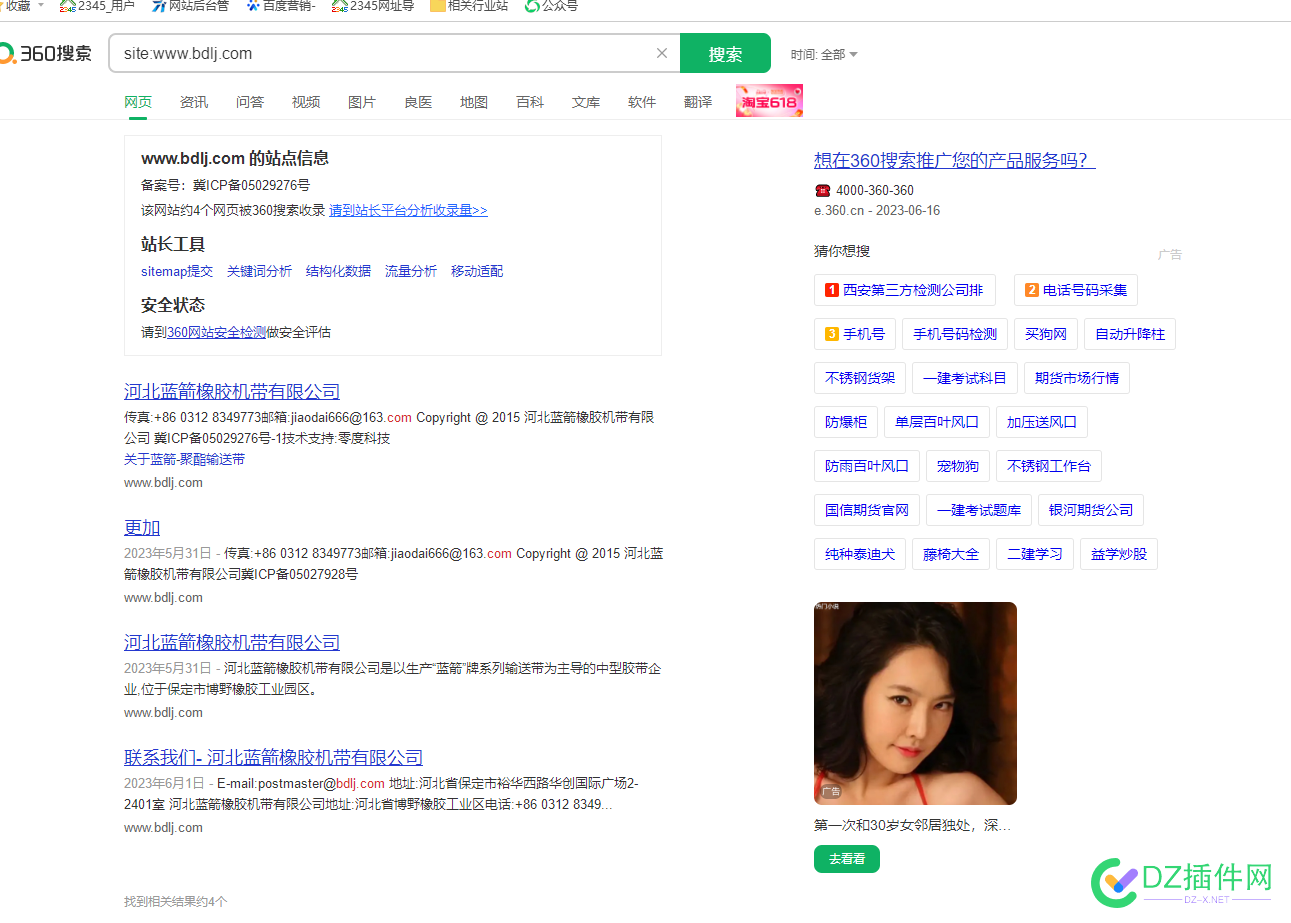Select suggestion 一建考试科目
This screenshot has height=923, width=1291.
(x=965, y=378)
